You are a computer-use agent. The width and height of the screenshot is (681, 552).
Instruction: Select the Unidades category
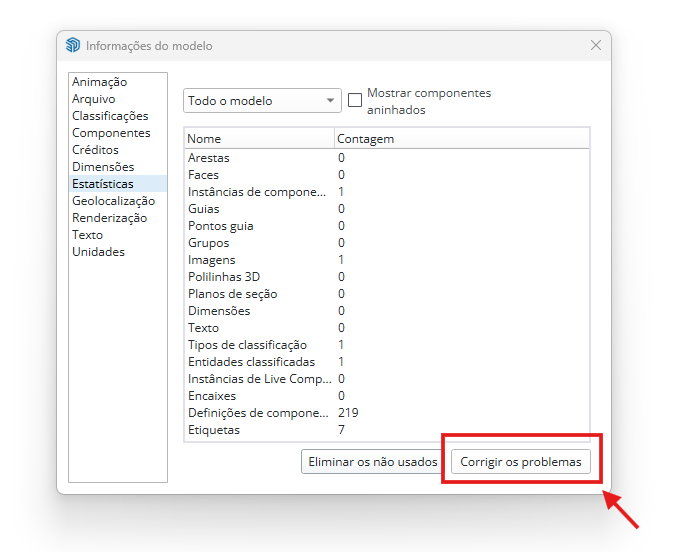(x=98, y=252)
